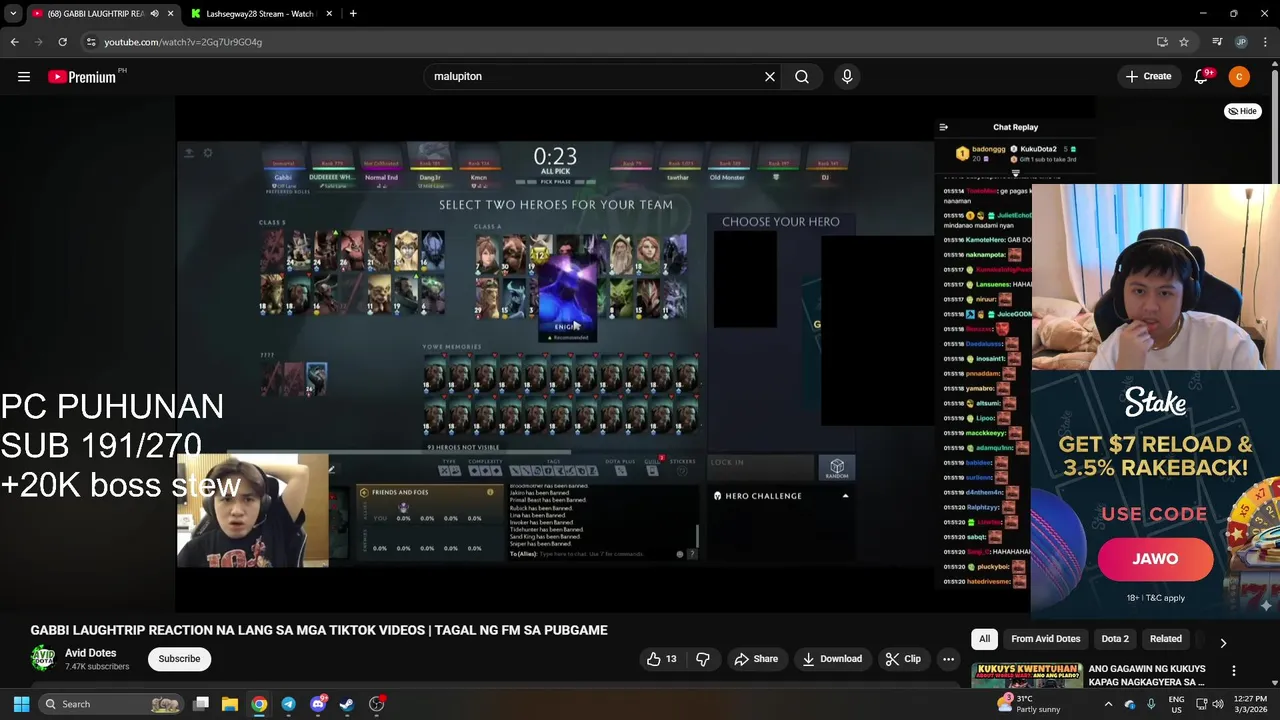The width and height of the screenshot is (1280, 720).
Task: Open the Avid Dotes channel avatar
Action: 43,658
